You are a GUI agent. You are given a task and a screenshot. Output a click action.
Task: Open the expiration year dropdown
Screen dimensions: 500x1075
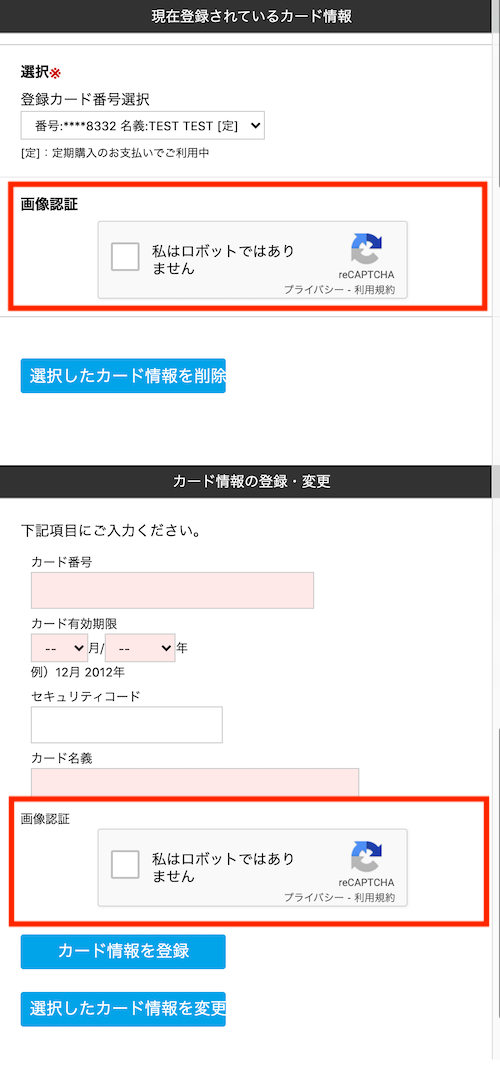(140, 647)
